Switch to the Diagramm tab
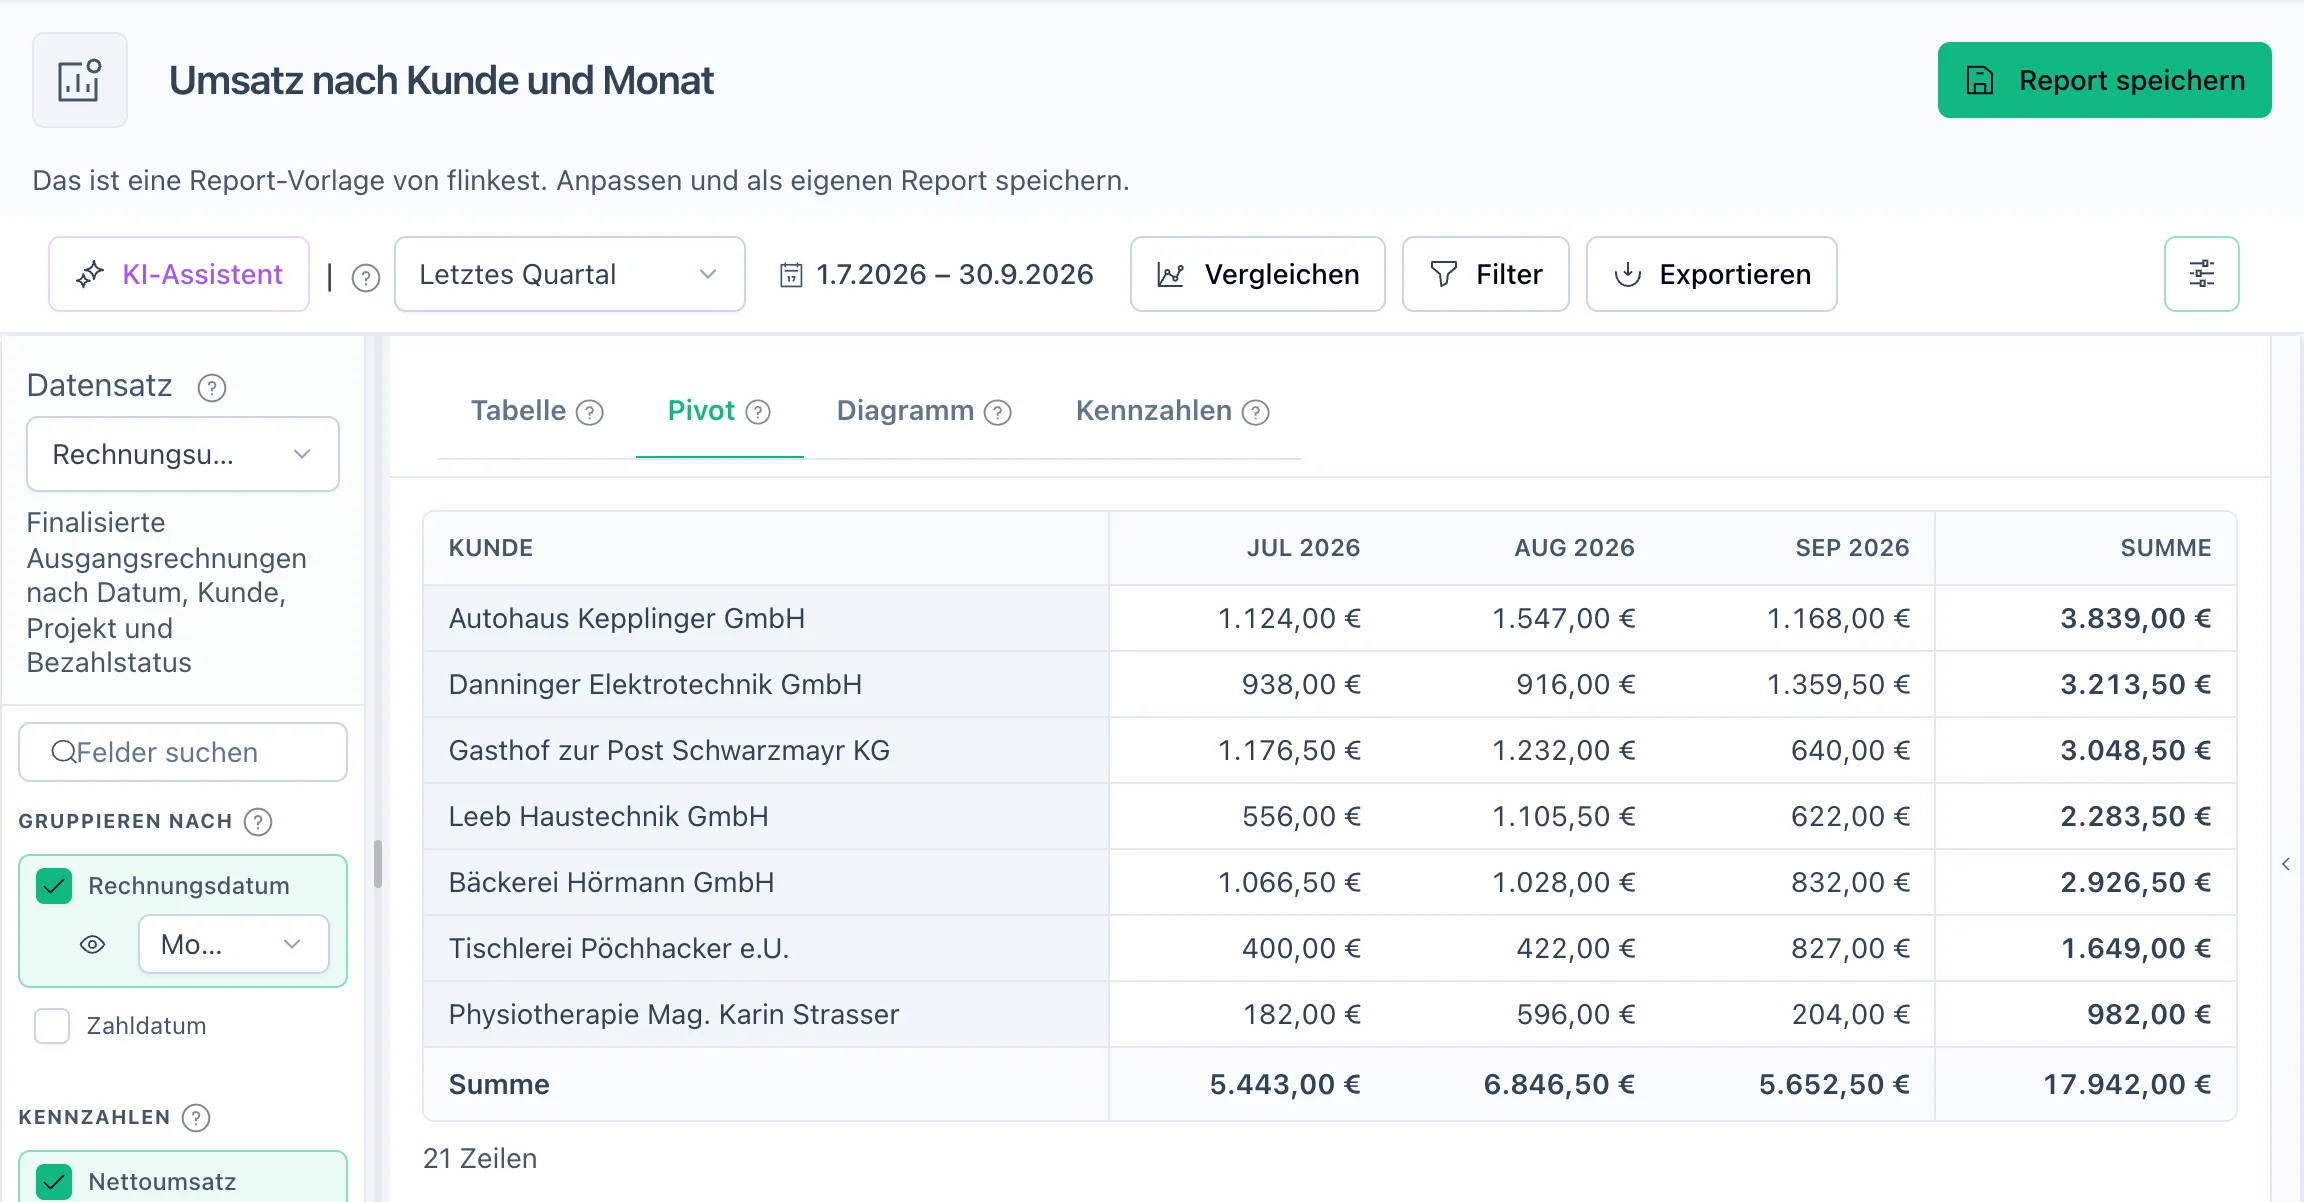This screenshot has height=1202, width=2304. 905,411
